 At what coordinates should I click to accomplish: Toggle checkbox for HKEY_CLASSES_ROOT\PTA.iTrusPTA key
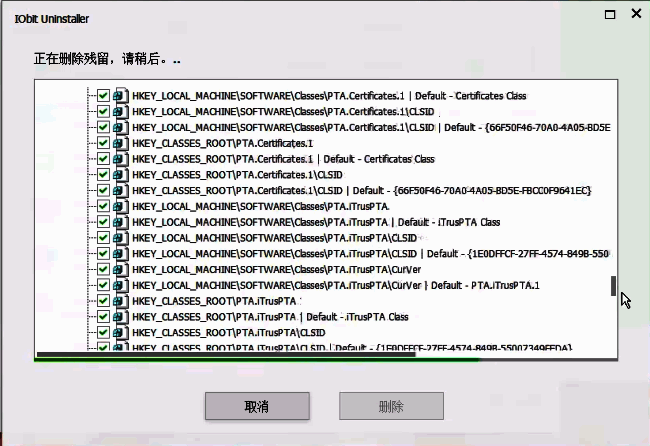[103, 301]
